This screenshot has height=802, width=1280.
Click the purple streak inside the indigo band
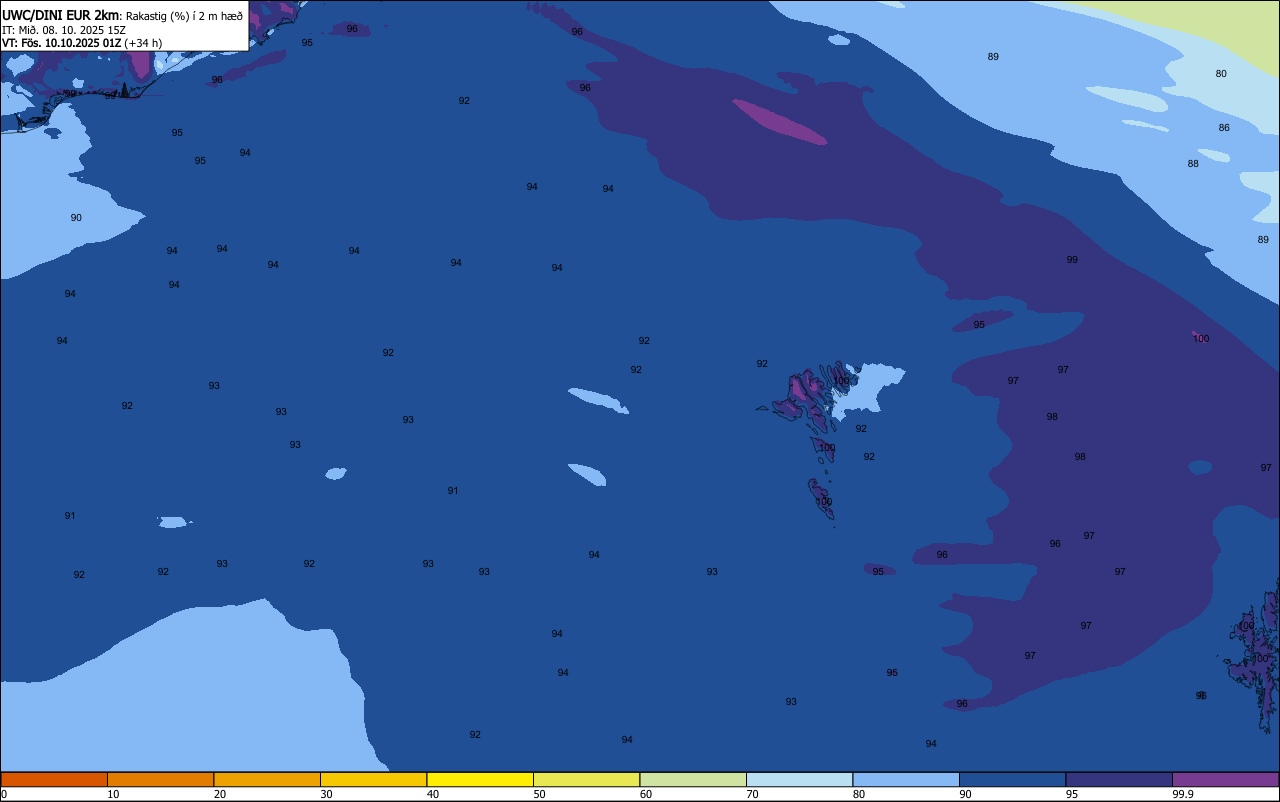pyautogui.click(x=780, y=122)
